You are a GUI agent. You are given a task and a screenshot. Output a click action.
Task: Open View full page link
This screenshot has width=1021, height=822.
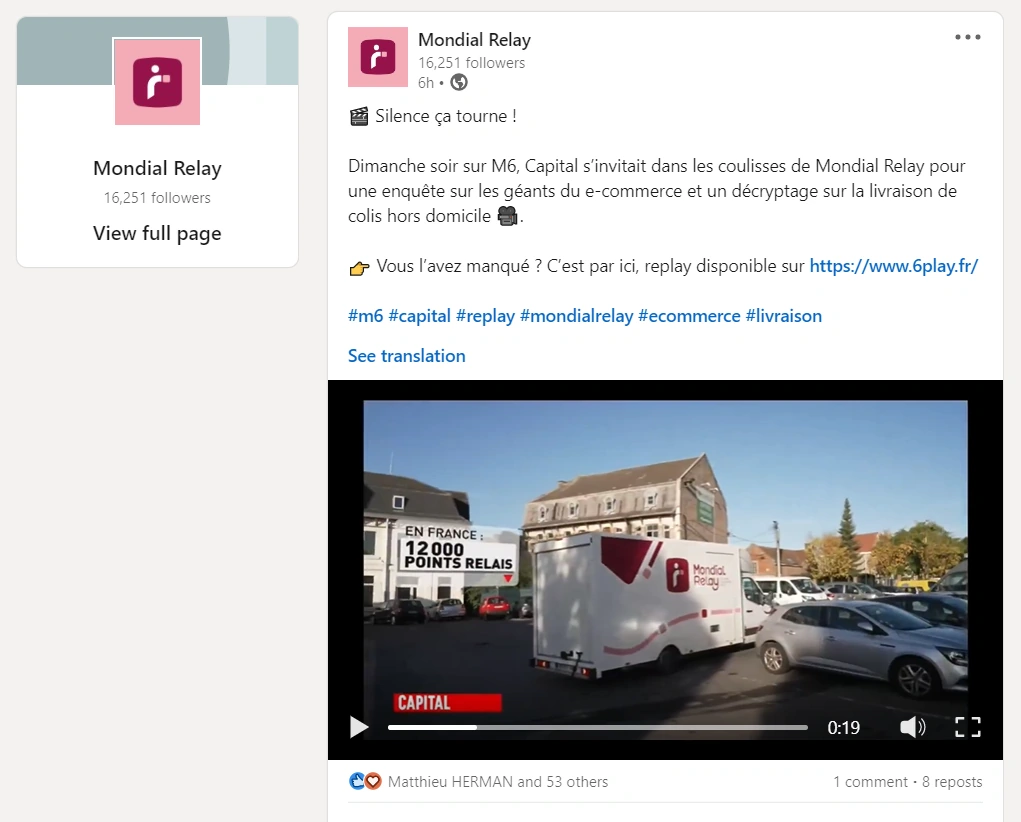coord(157,234)
